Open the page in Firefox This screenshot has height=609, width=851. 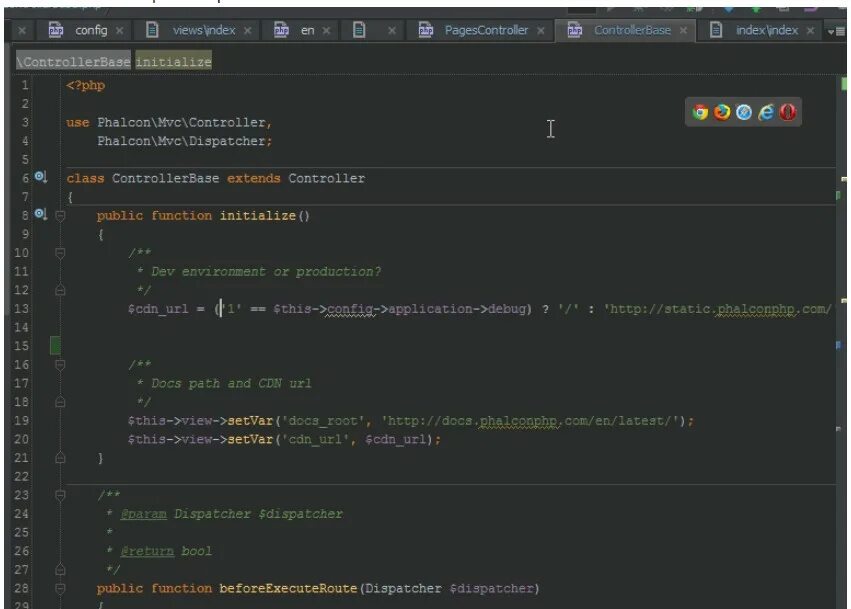pyautogui.click(x=721, y=112)
